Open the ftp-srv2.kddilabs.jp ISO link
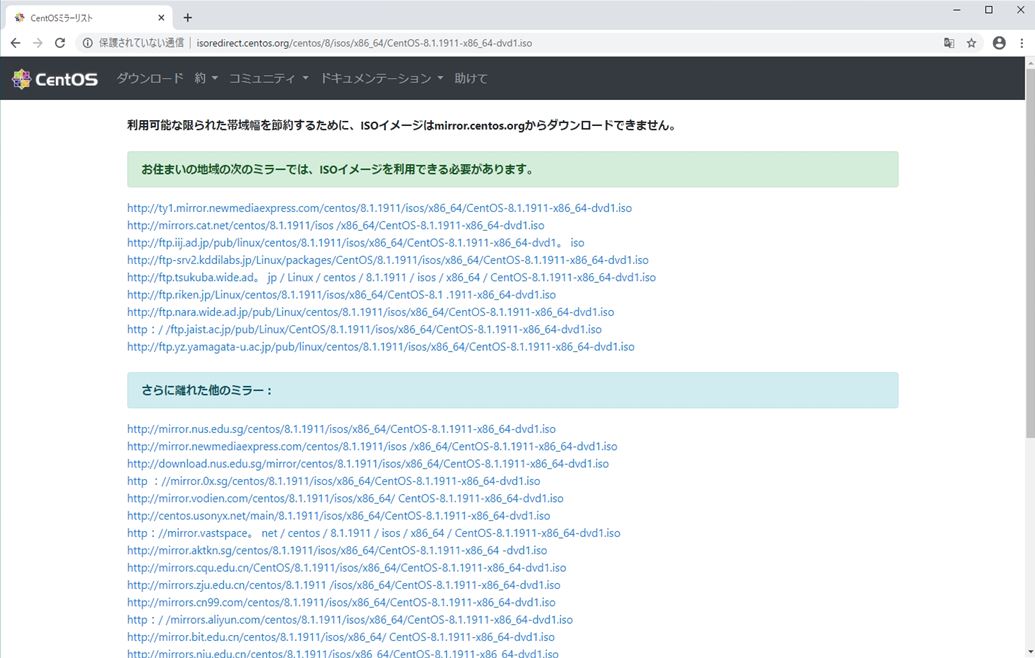1035x658 pixels. pyautogui.click(x=388, y=260)
